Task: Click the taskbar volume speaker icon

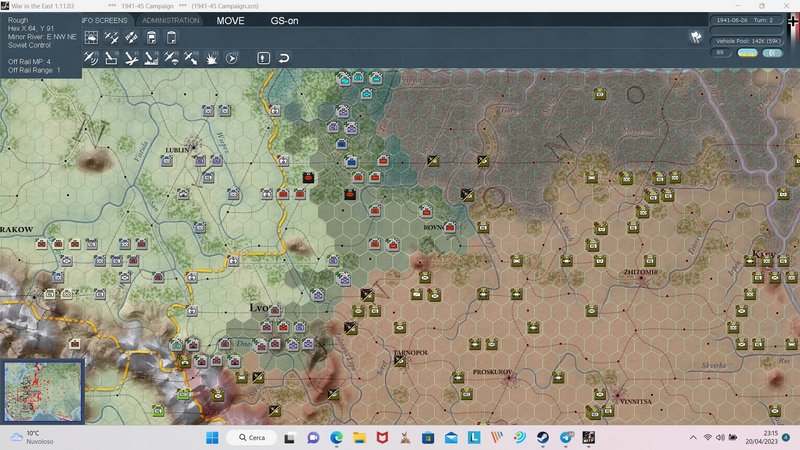Action: click(x=720, y=437)
